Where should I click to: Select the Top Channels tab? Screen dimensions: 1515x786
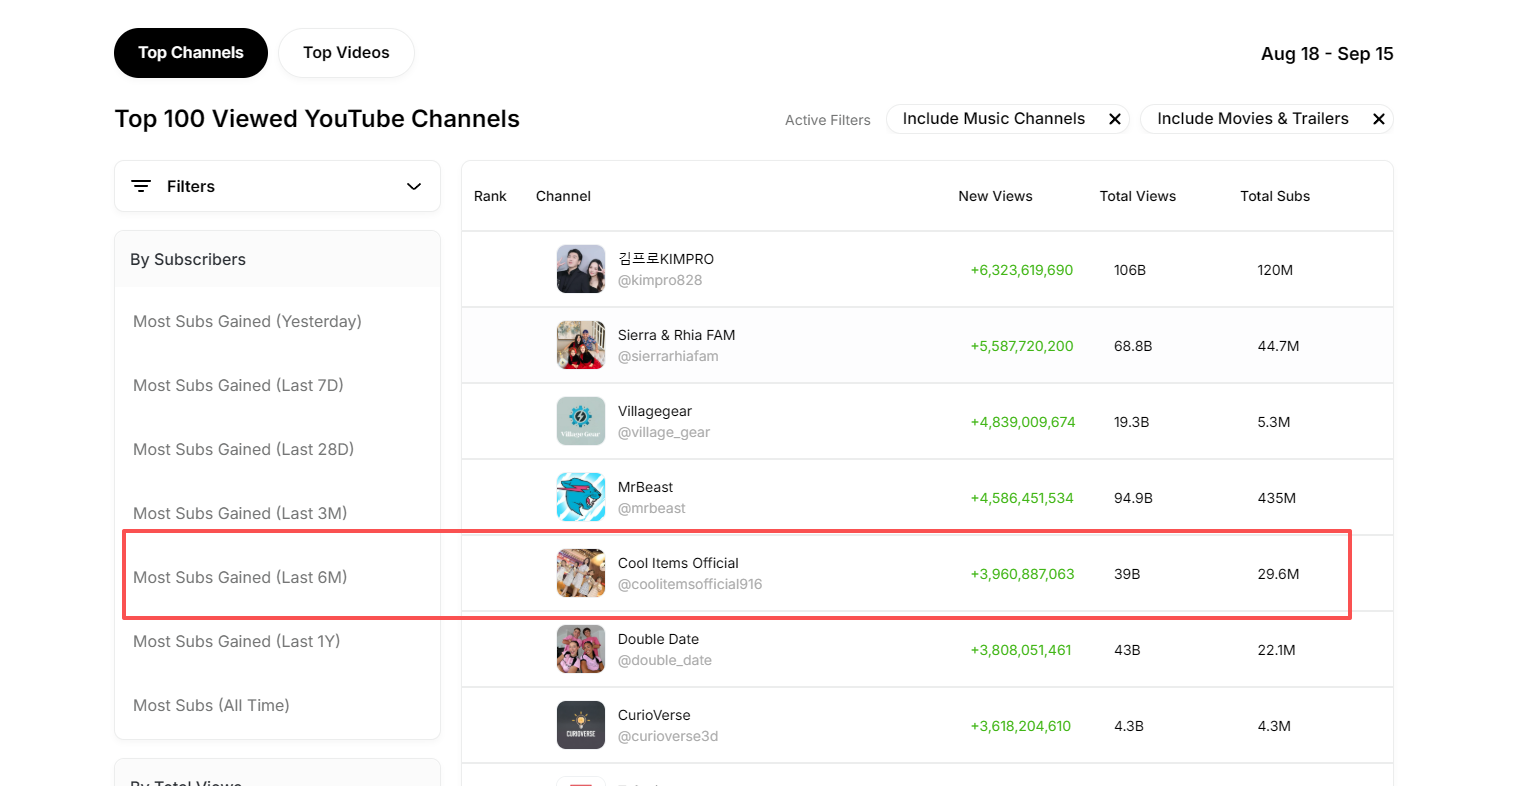191,53
